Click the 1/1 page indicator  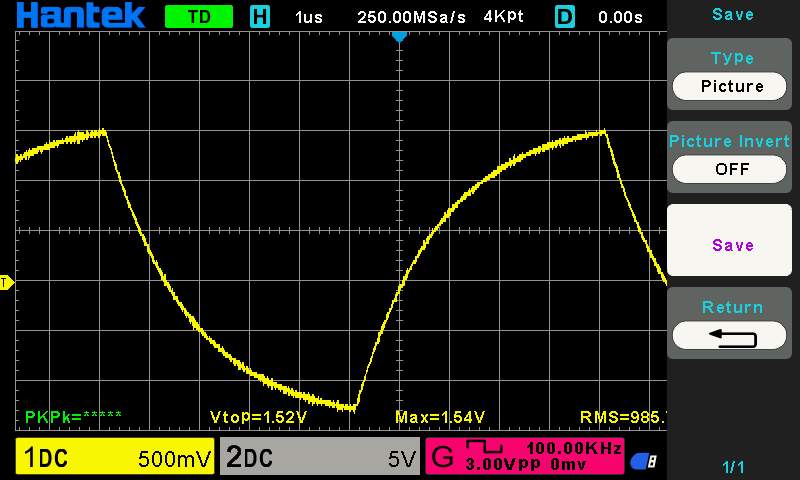pos(733,467)
